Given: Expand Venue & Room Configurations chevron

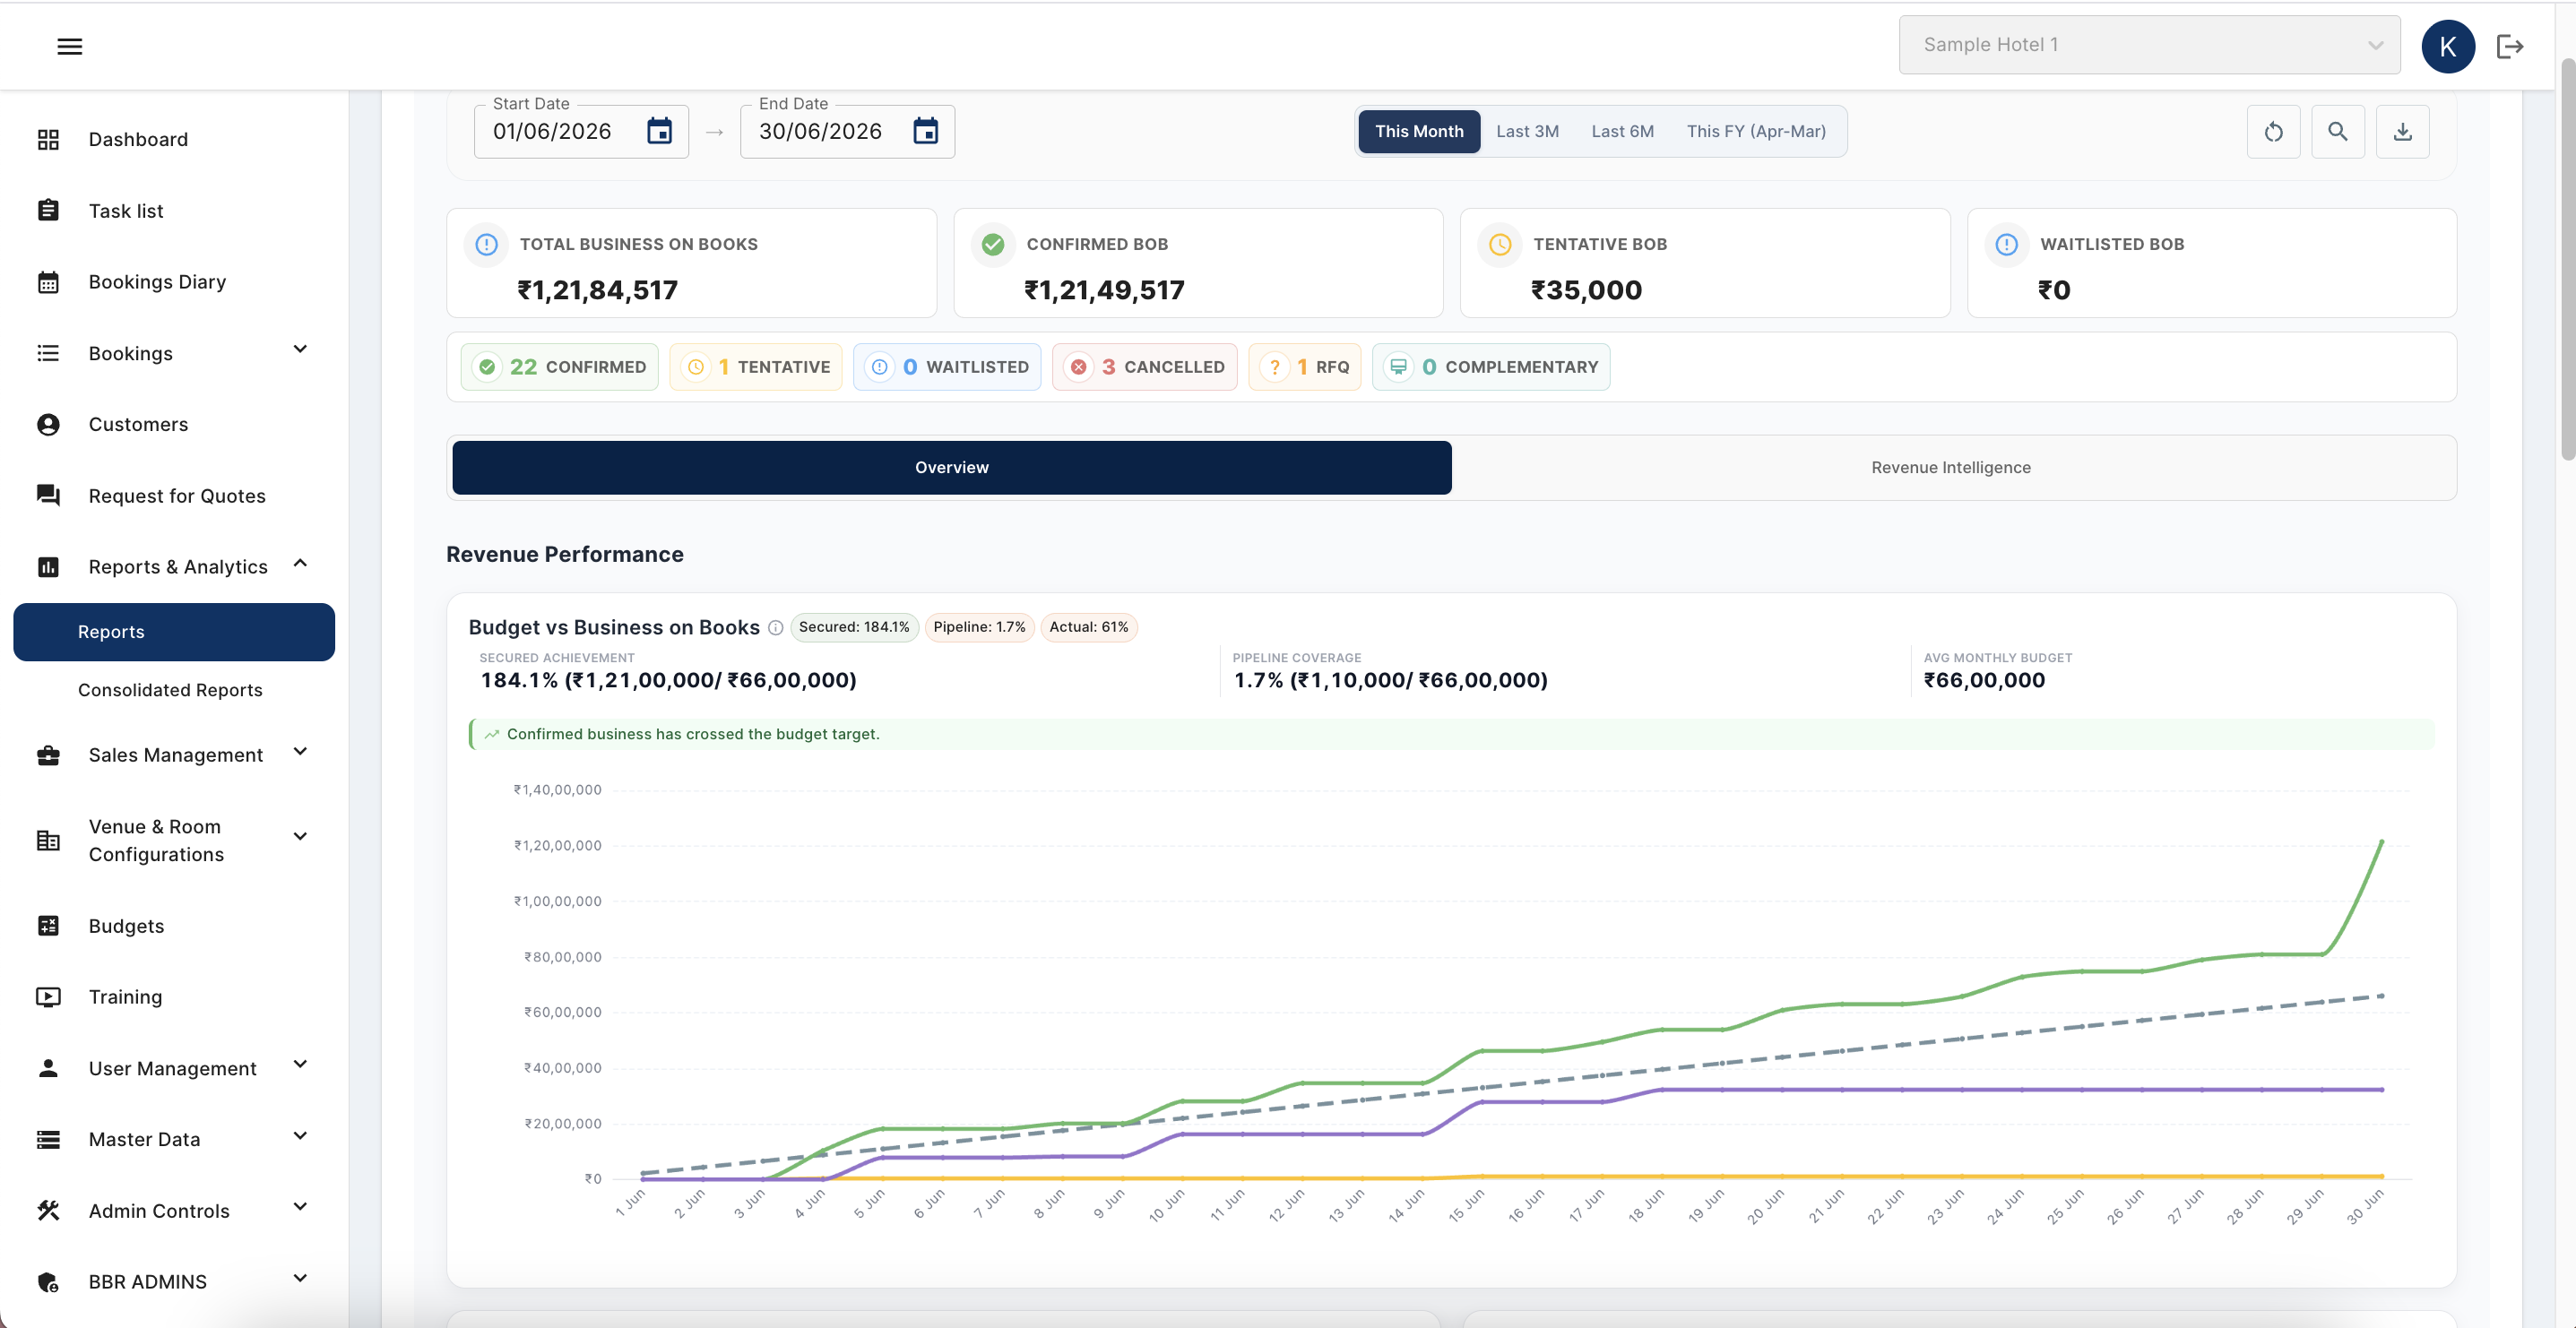Looking at the screenshot, I should coord(300,836).
